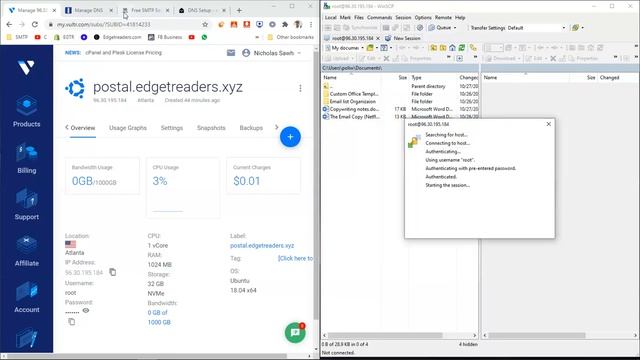Open the WinSCP Local menu
This screenshot has height=360, width=640.
[x=330, y=18]
